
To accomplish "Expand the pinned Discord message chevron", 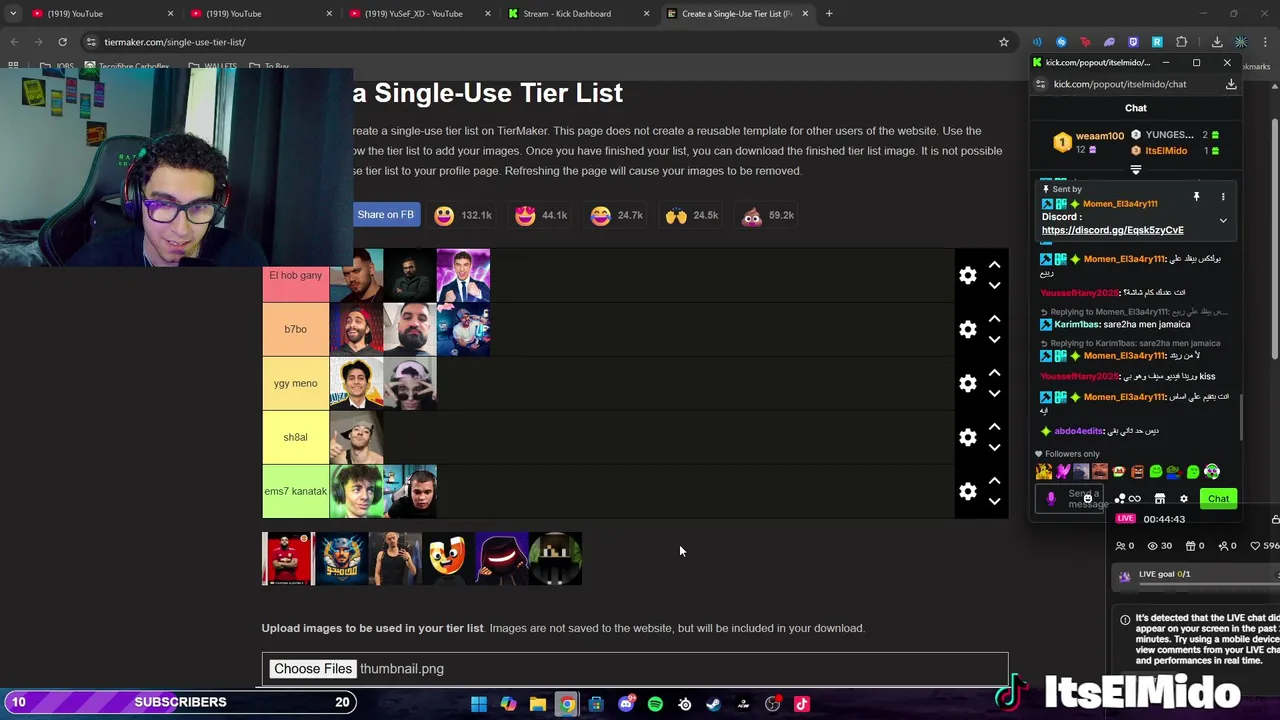I will [x=1223, y=221].
